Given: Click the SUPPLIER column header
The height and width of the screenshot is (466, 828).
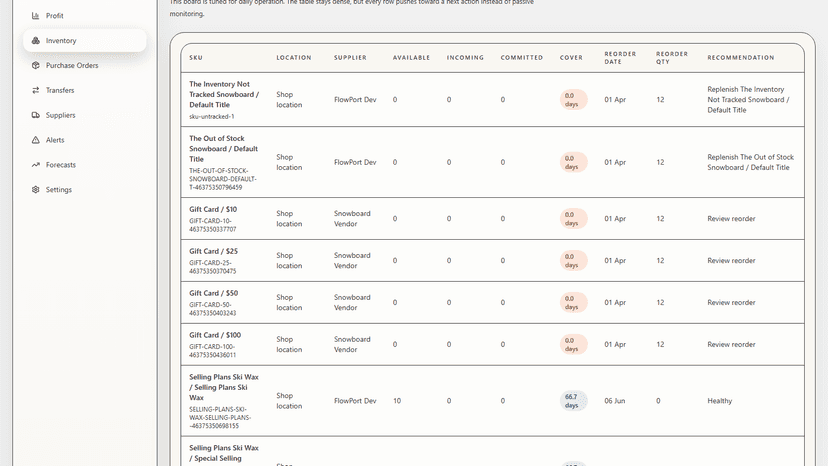Looking at the screenshot, I should 350,58.
